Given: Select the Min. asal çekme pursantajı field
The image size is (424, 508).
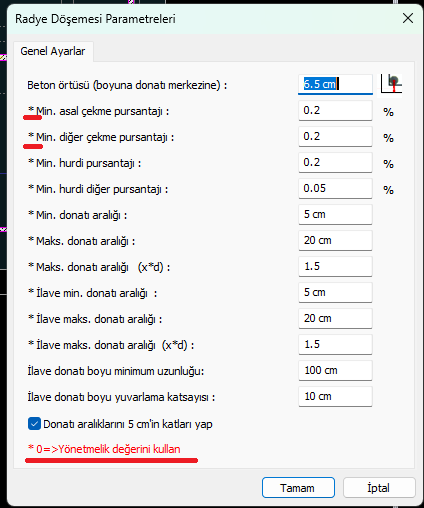Looking at the screenshot, I should pyautogui.click(x=335, y=110).
